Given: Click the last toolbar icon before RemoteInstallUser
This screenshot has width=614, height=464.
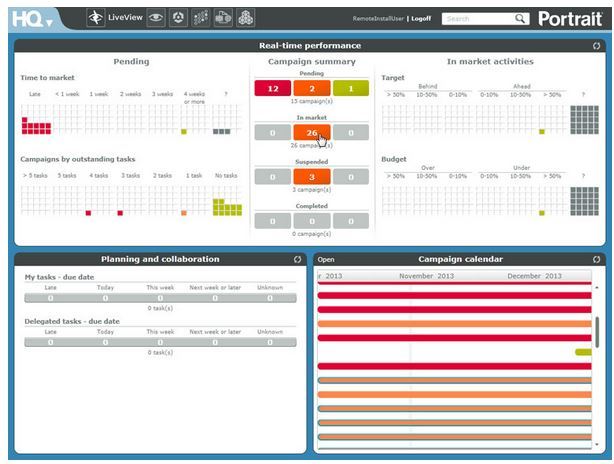Looking at the screenshot, I should click(246, 18).
